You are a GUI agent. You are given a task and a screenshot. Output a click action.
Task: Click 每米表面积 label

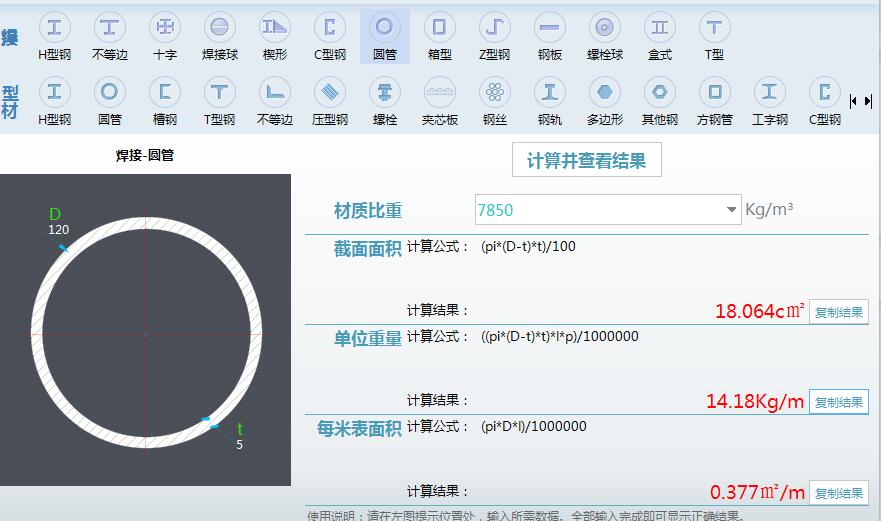pos(359,429)
